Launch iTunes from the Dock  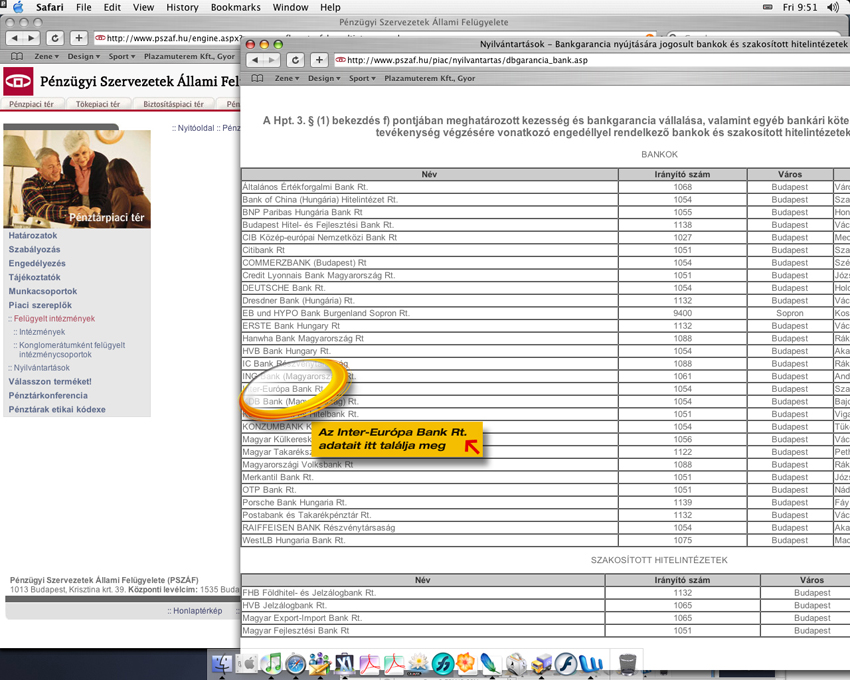(272, 663)
